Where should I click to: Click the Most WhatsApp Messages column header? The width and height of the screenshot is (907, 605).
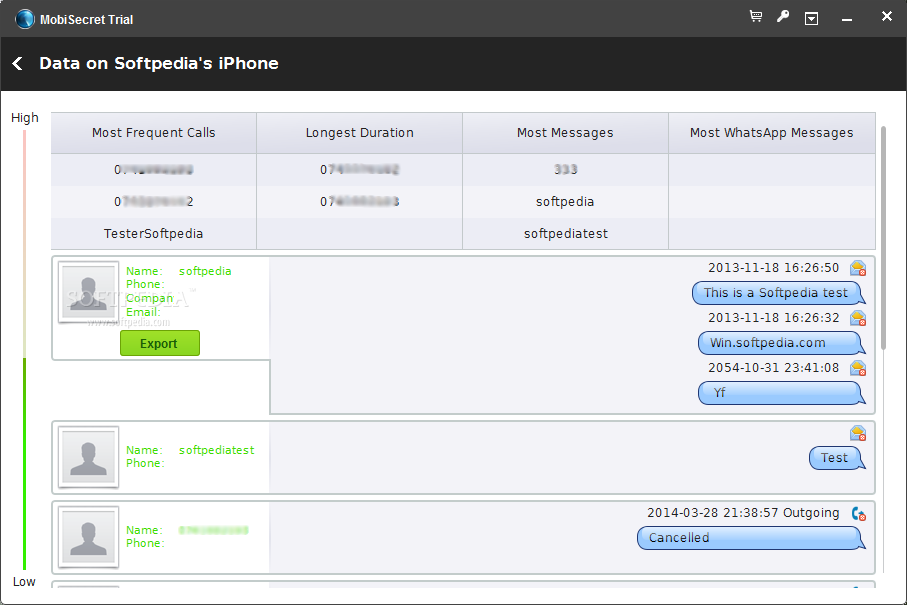point(772,133)
